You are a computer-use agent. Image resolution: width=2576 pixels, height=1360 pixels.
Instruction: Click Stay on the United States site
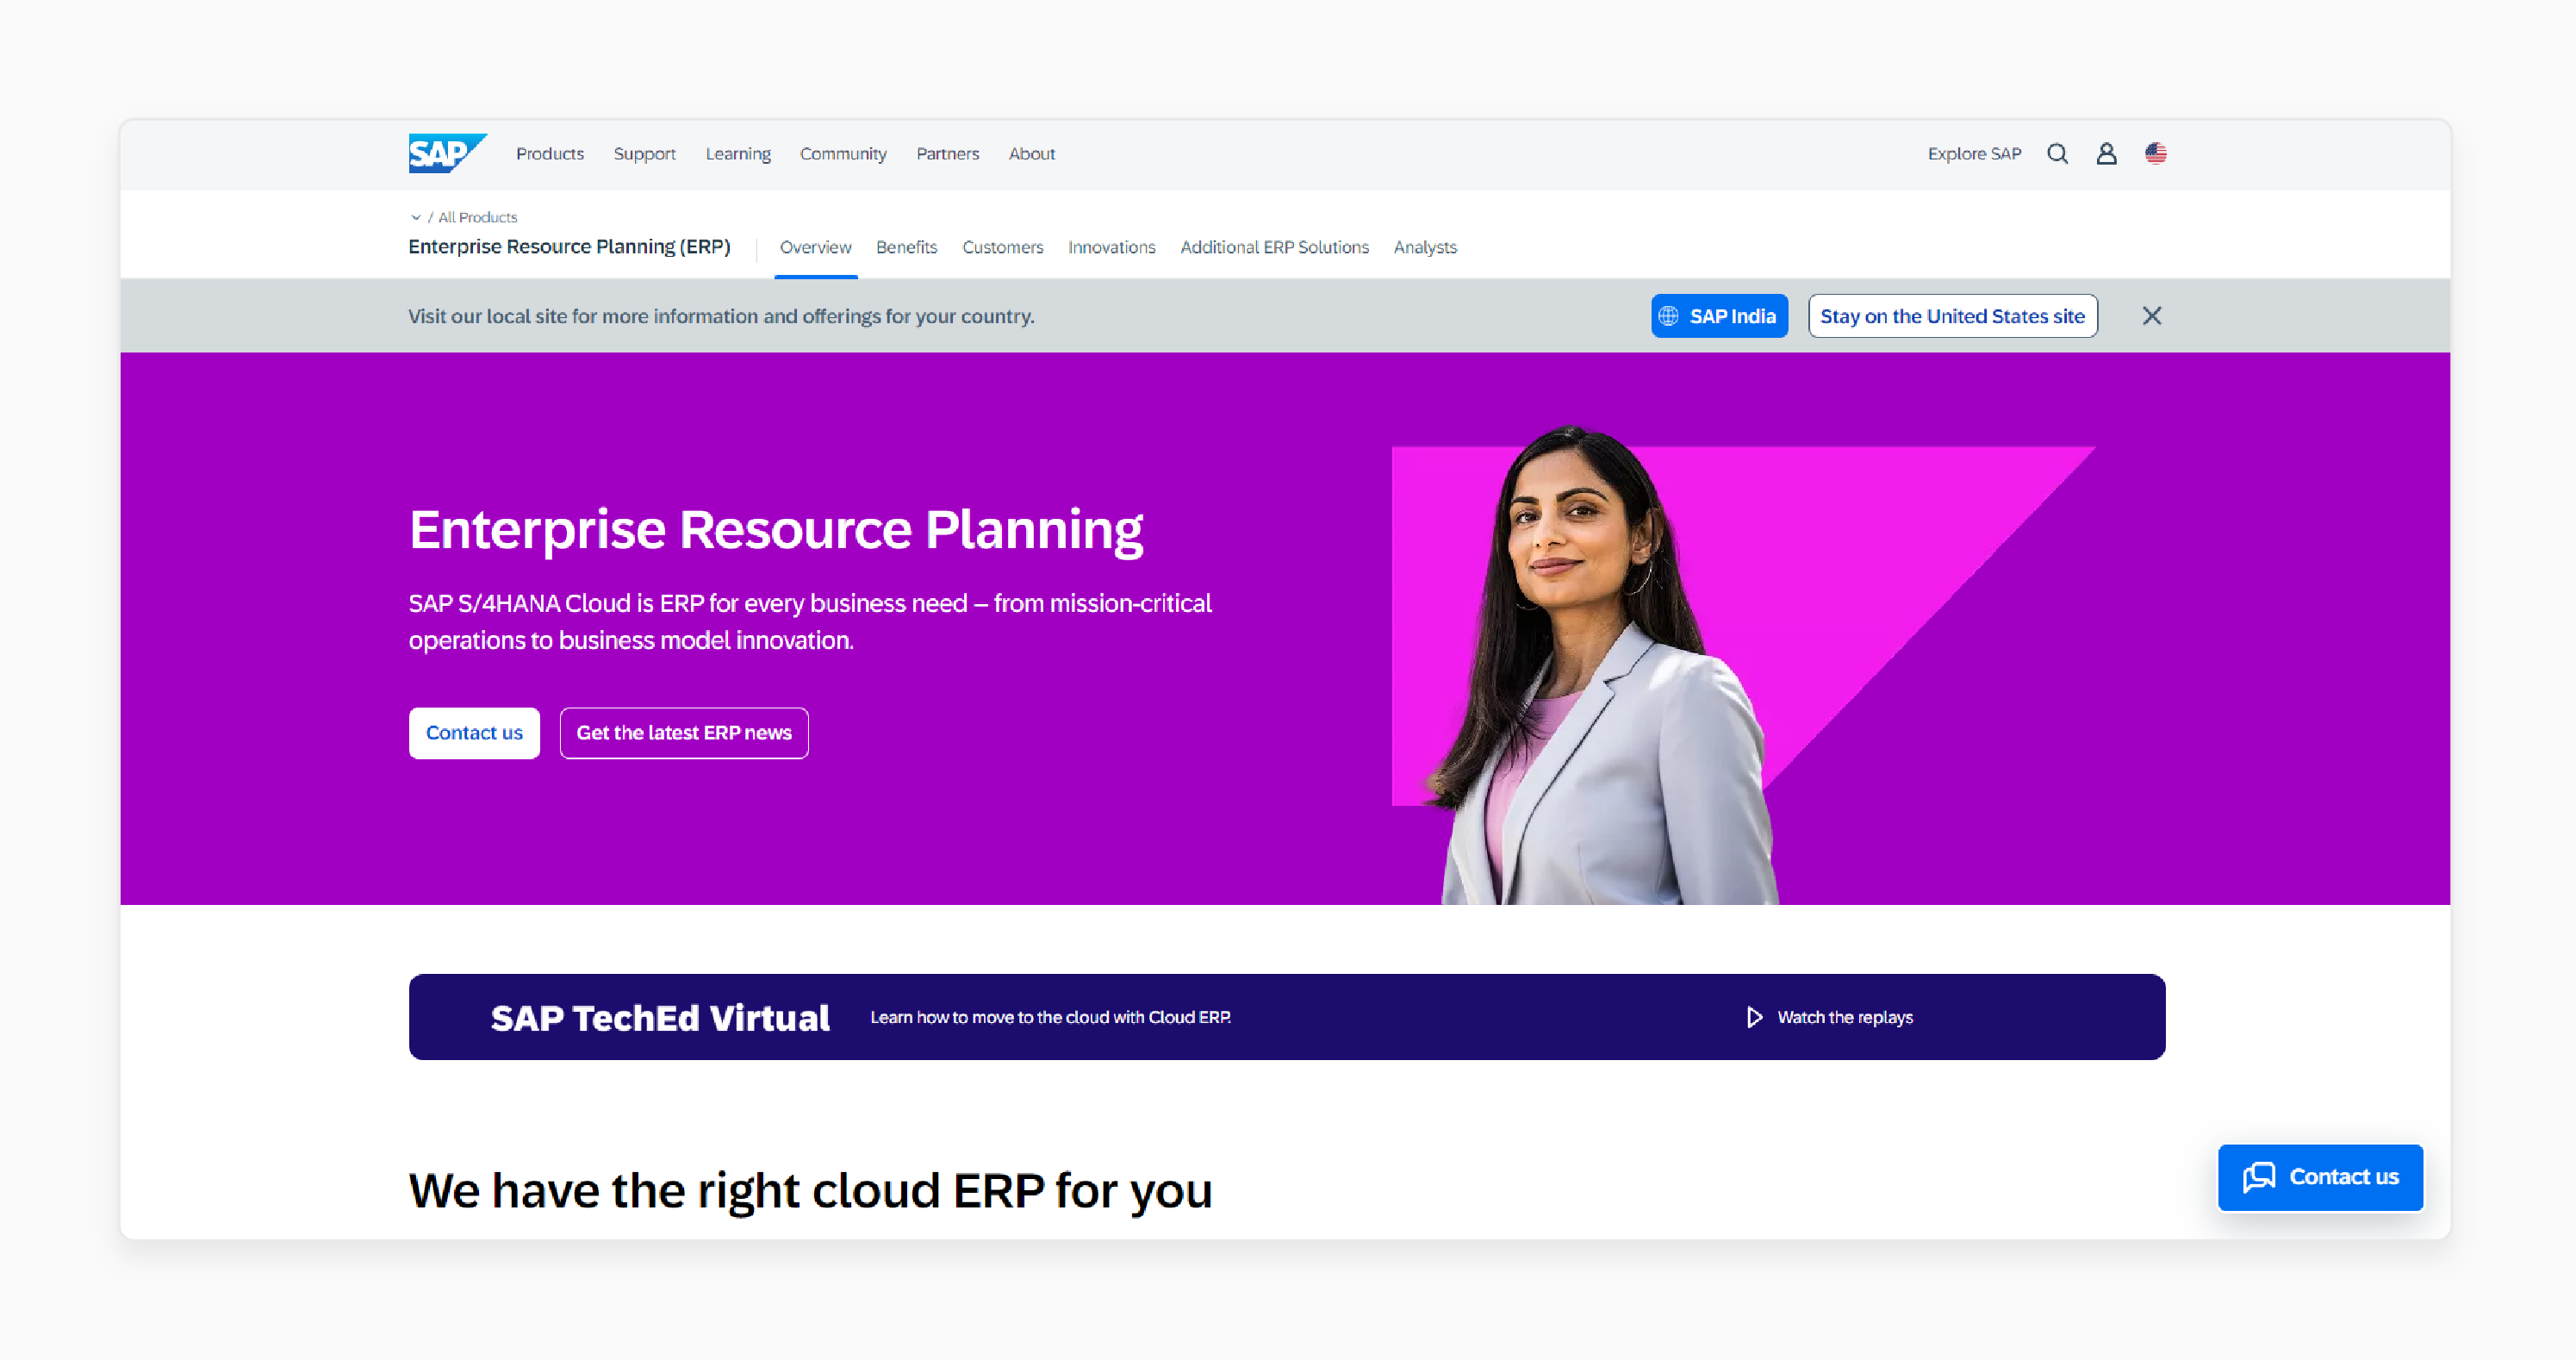[1952, 317]
